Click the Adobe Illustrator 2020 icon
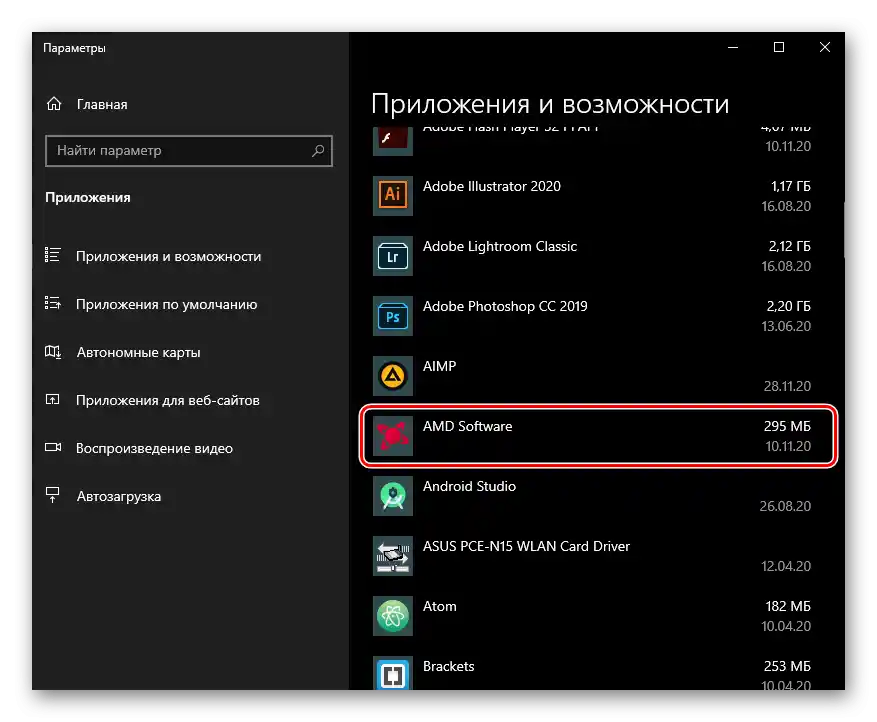Viewport: 877px width, 722px height. [x=393, y=195]
